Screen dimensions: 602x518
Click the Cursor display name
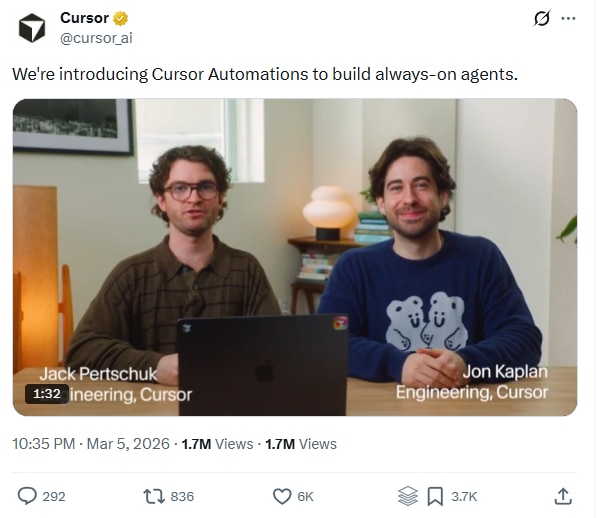coord(84,18)
